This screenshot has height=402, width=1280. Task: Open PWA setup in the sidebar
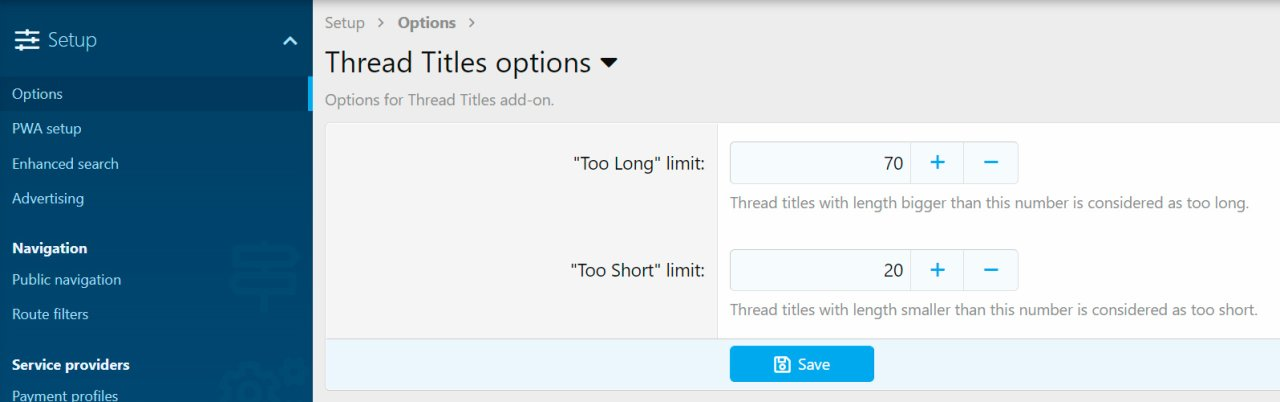pyautogui.click(x=47, y=129)
